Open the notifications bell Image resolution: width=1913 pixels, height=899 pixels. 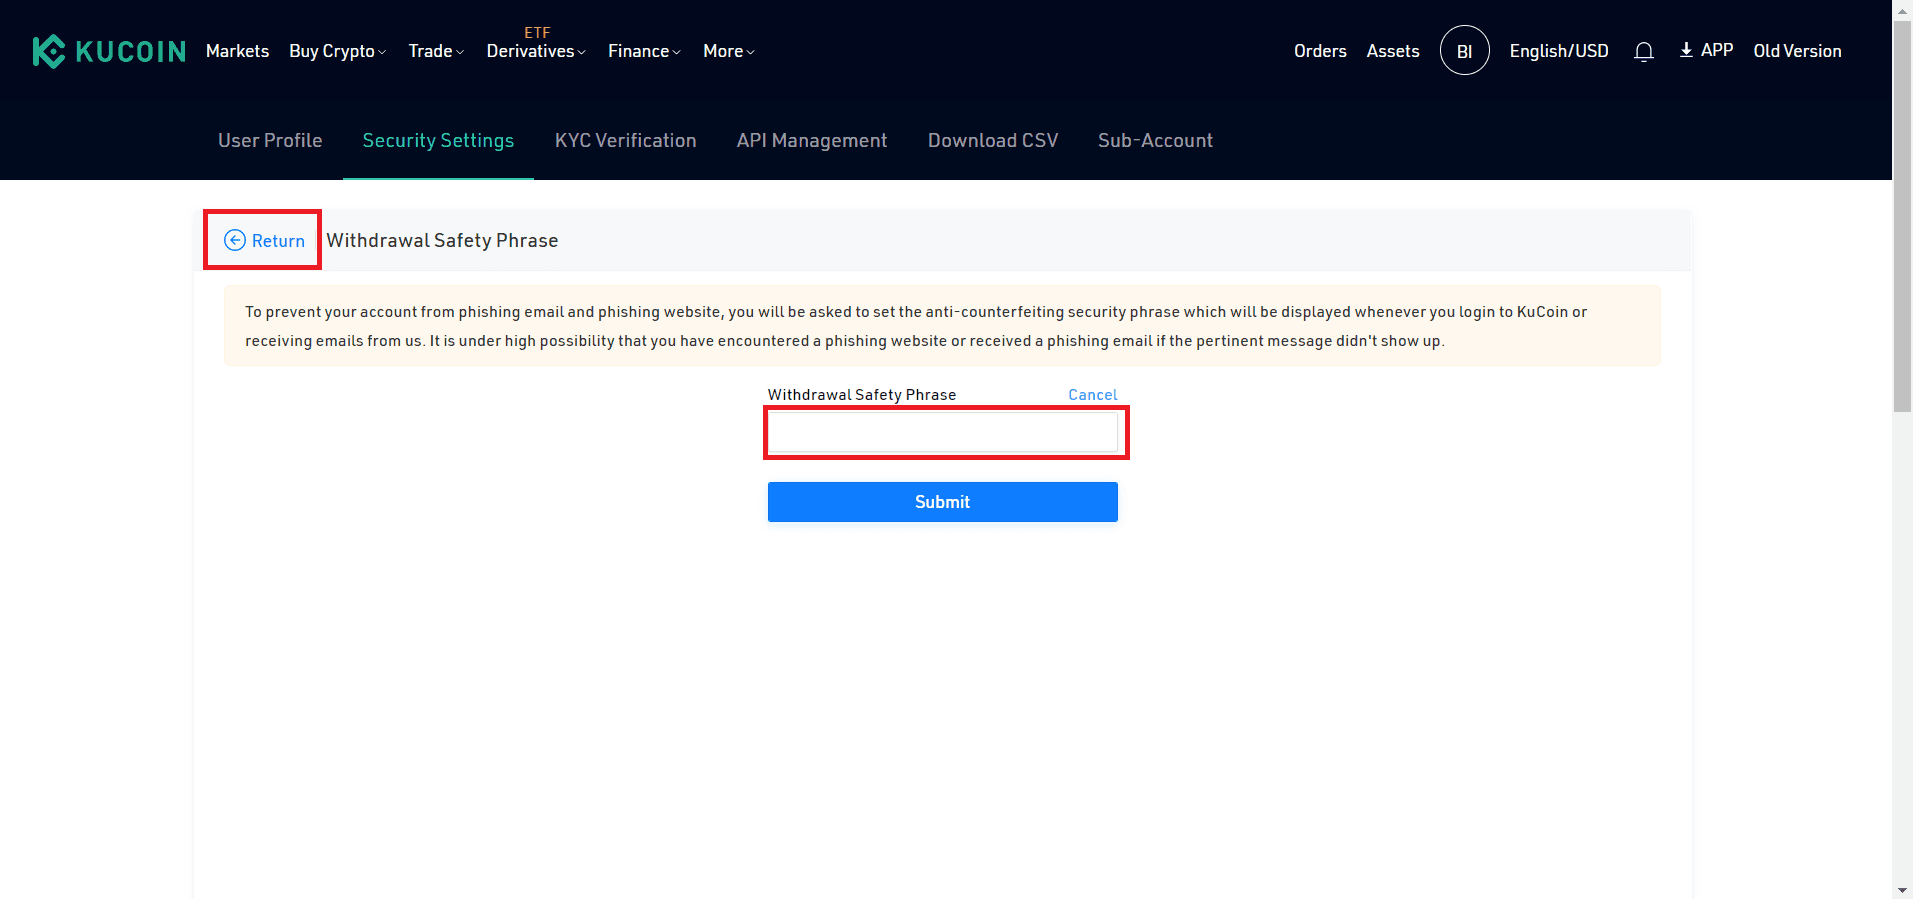pyautogui.click(x=1643, y=51)
